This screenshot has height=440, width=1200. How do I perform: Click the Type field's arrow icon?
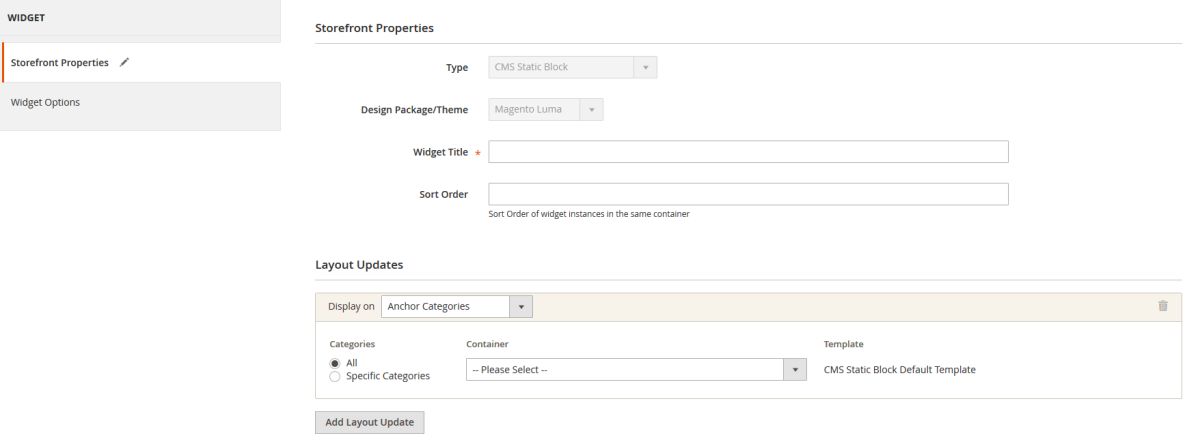tap(645, 68)
